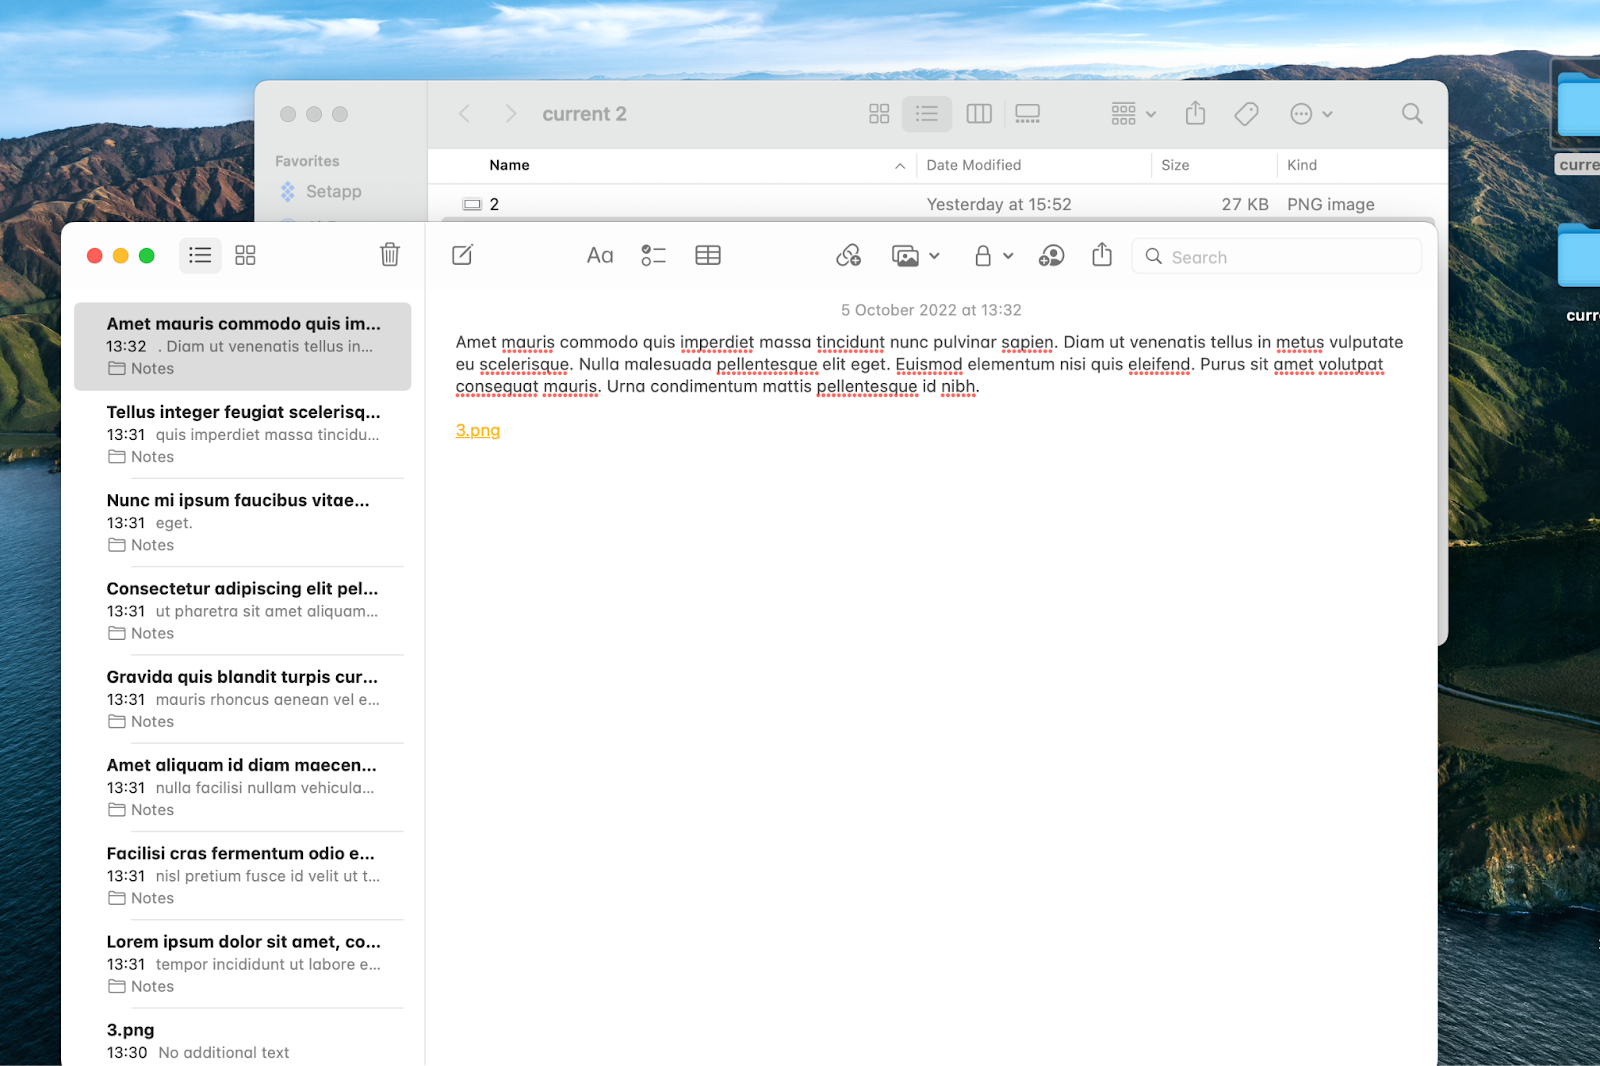
Task: Open the Finder grouping dropdown
Action: click(1131, 113)
